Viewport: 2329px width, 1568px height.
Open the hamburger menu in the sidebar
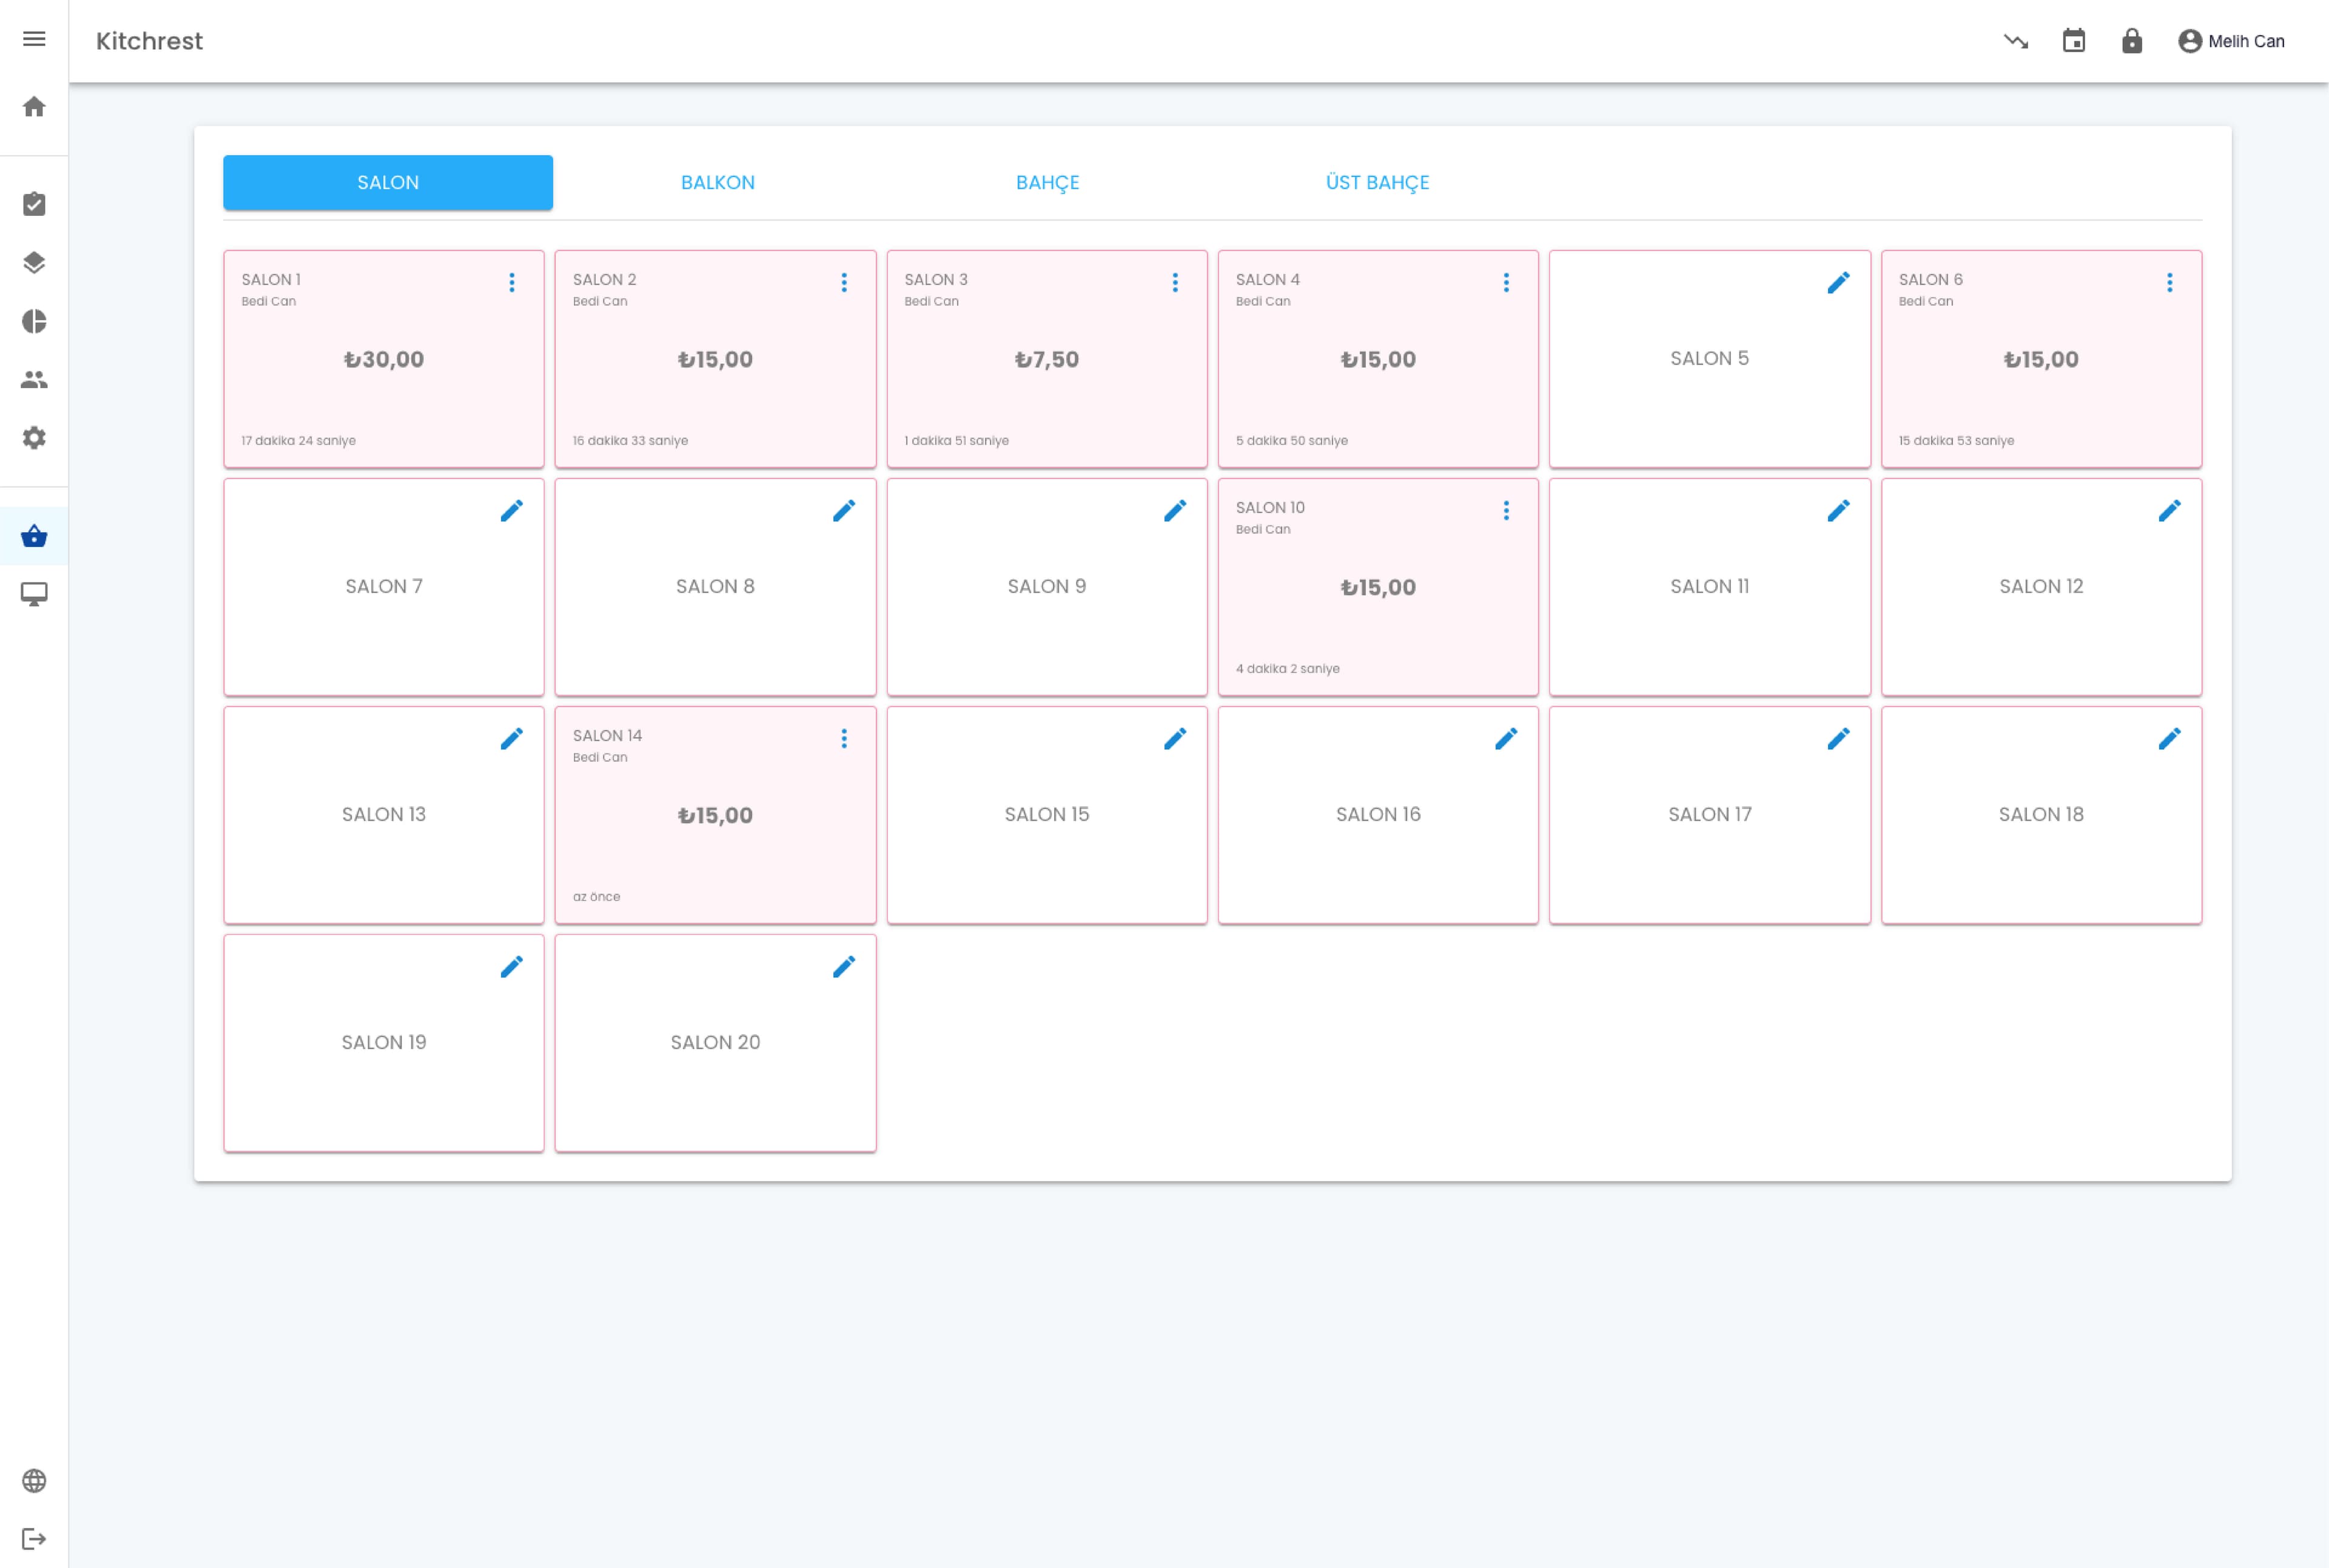[34, 39]
